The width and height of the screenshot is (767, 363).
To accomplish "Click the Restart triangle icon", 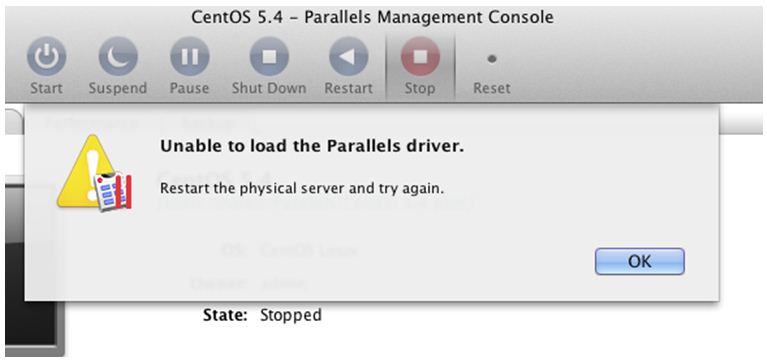I will (x=348, y=57).
